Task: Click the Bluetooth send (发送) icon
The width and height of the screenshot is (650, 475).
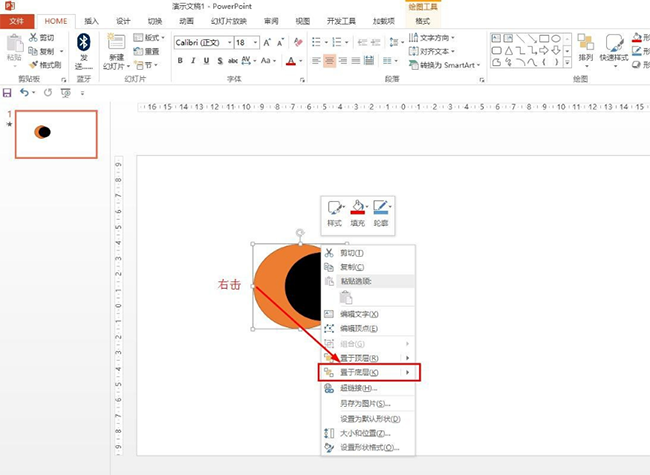Action: pos(84,42)
